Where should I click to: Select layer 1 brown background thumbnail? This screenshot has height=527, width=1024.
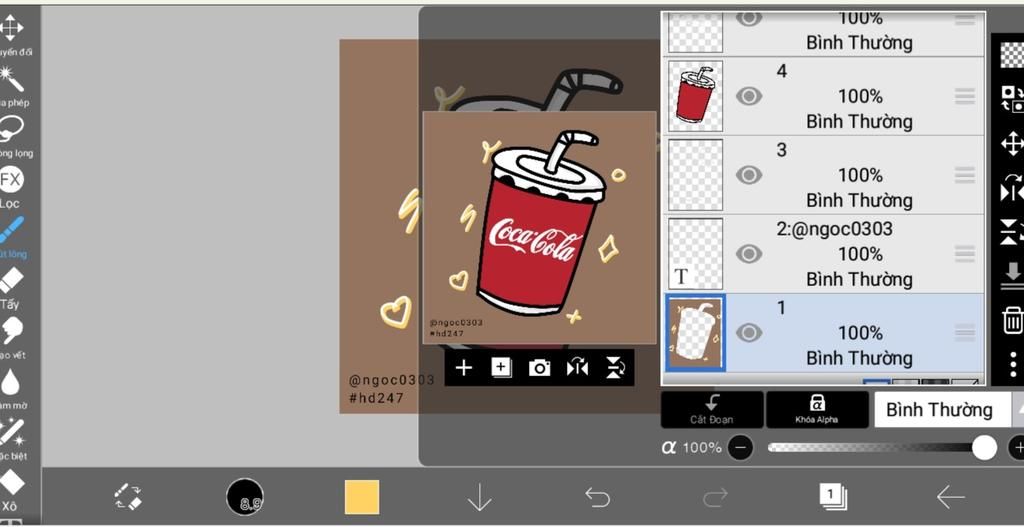[696, 332]
